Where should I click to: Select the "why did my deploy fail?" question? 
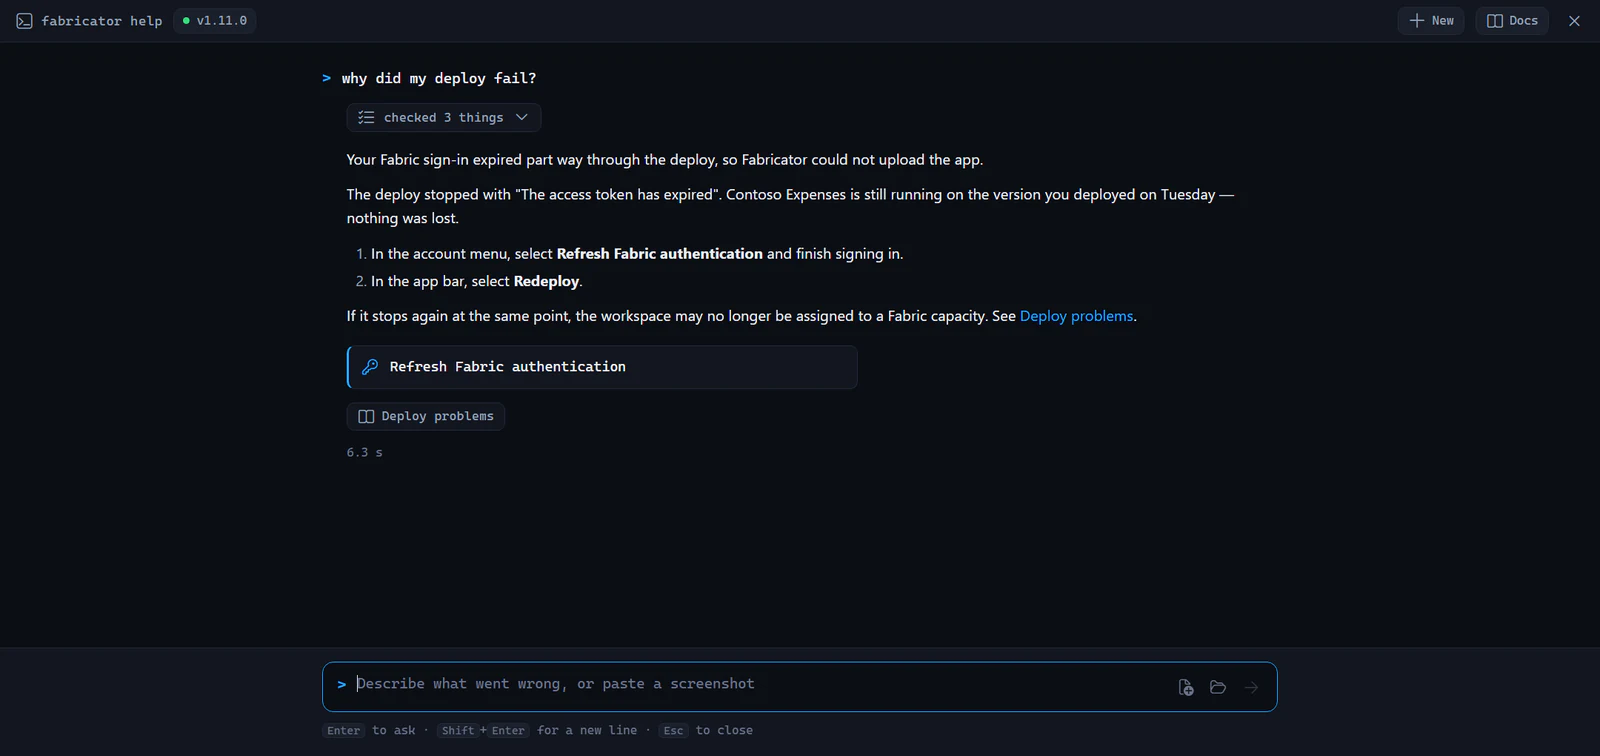pos(439,78)
